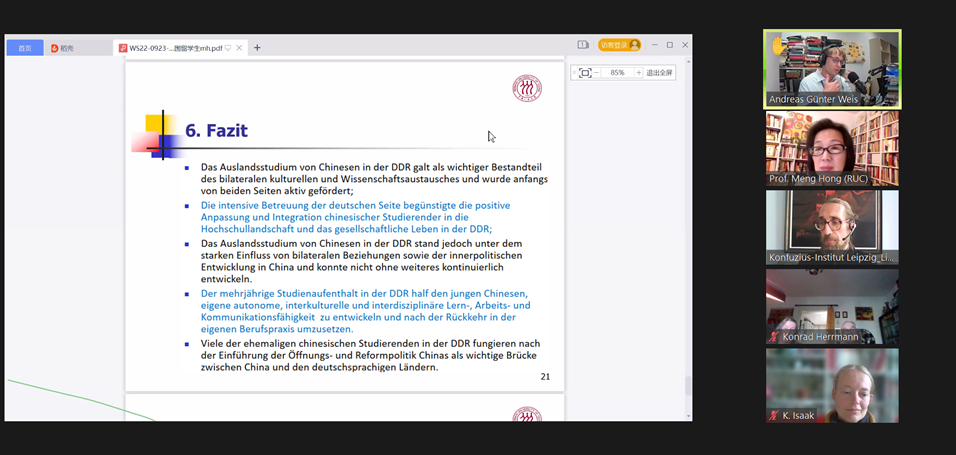The width and height of the screenshot is (956, 455).
Task: Open a new tab with the plus button
Action: (x=257, y=48)
